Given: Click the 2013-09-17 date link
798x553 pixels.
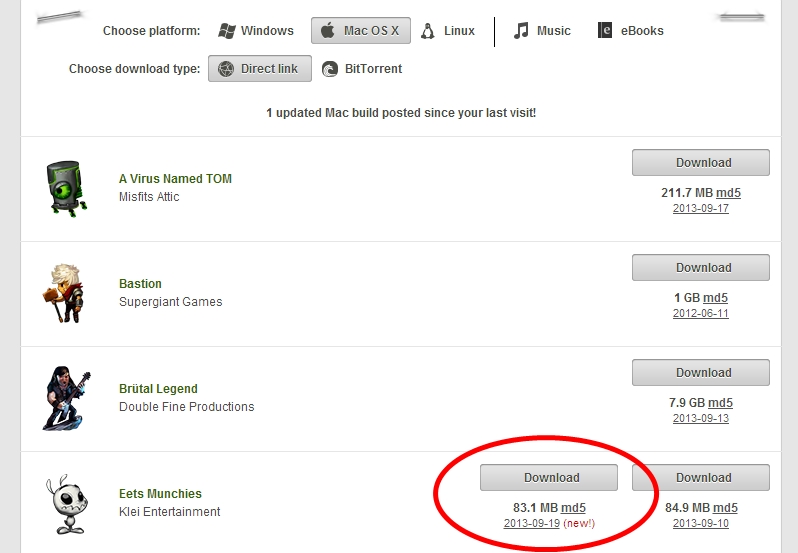Looking at the screenshot, I should pos(701,208).
